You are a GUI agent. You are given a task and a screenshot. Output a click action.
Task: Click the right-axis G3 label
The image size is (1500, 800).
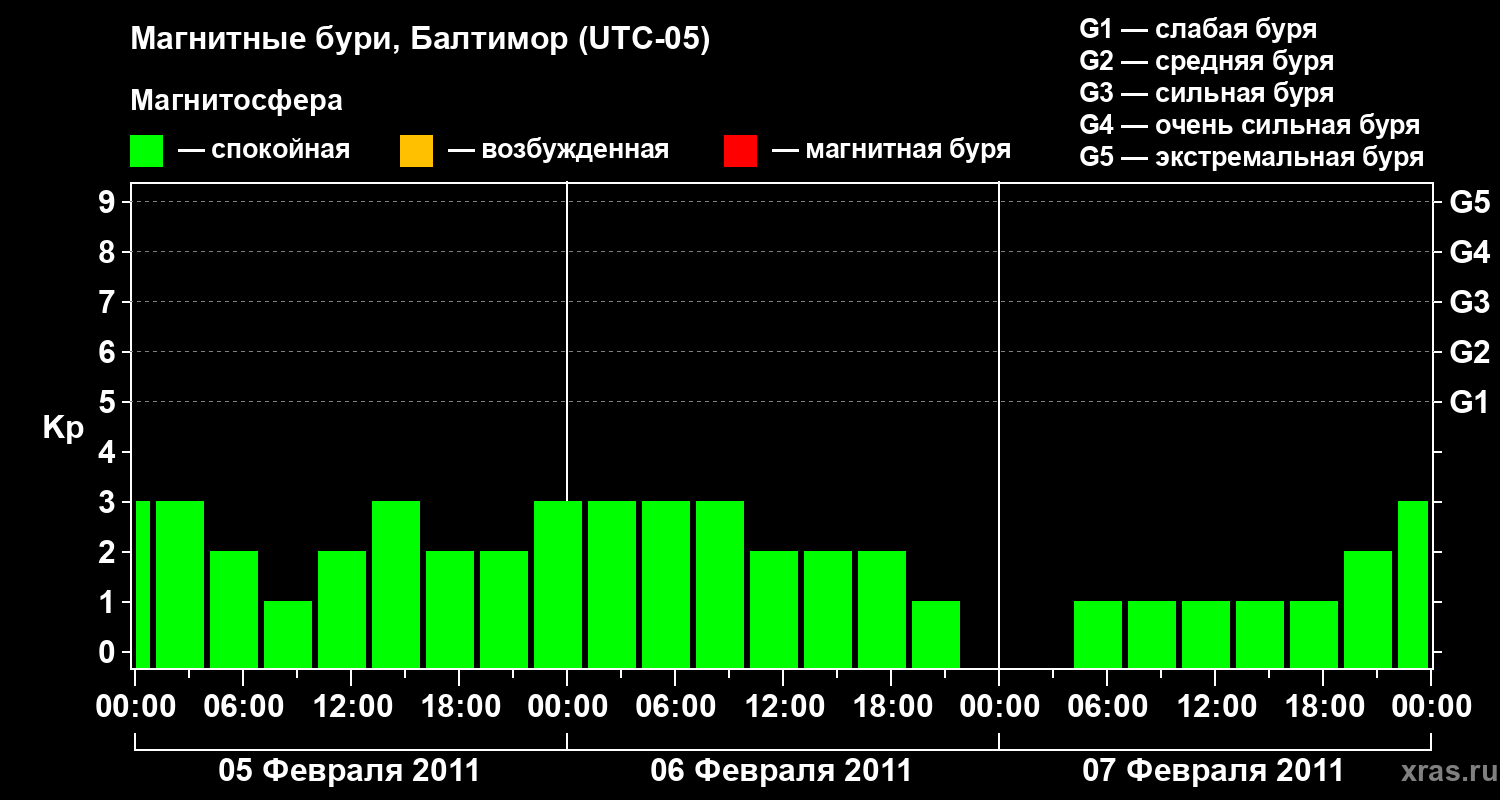pyautogui.click(x=1470, y=302)
